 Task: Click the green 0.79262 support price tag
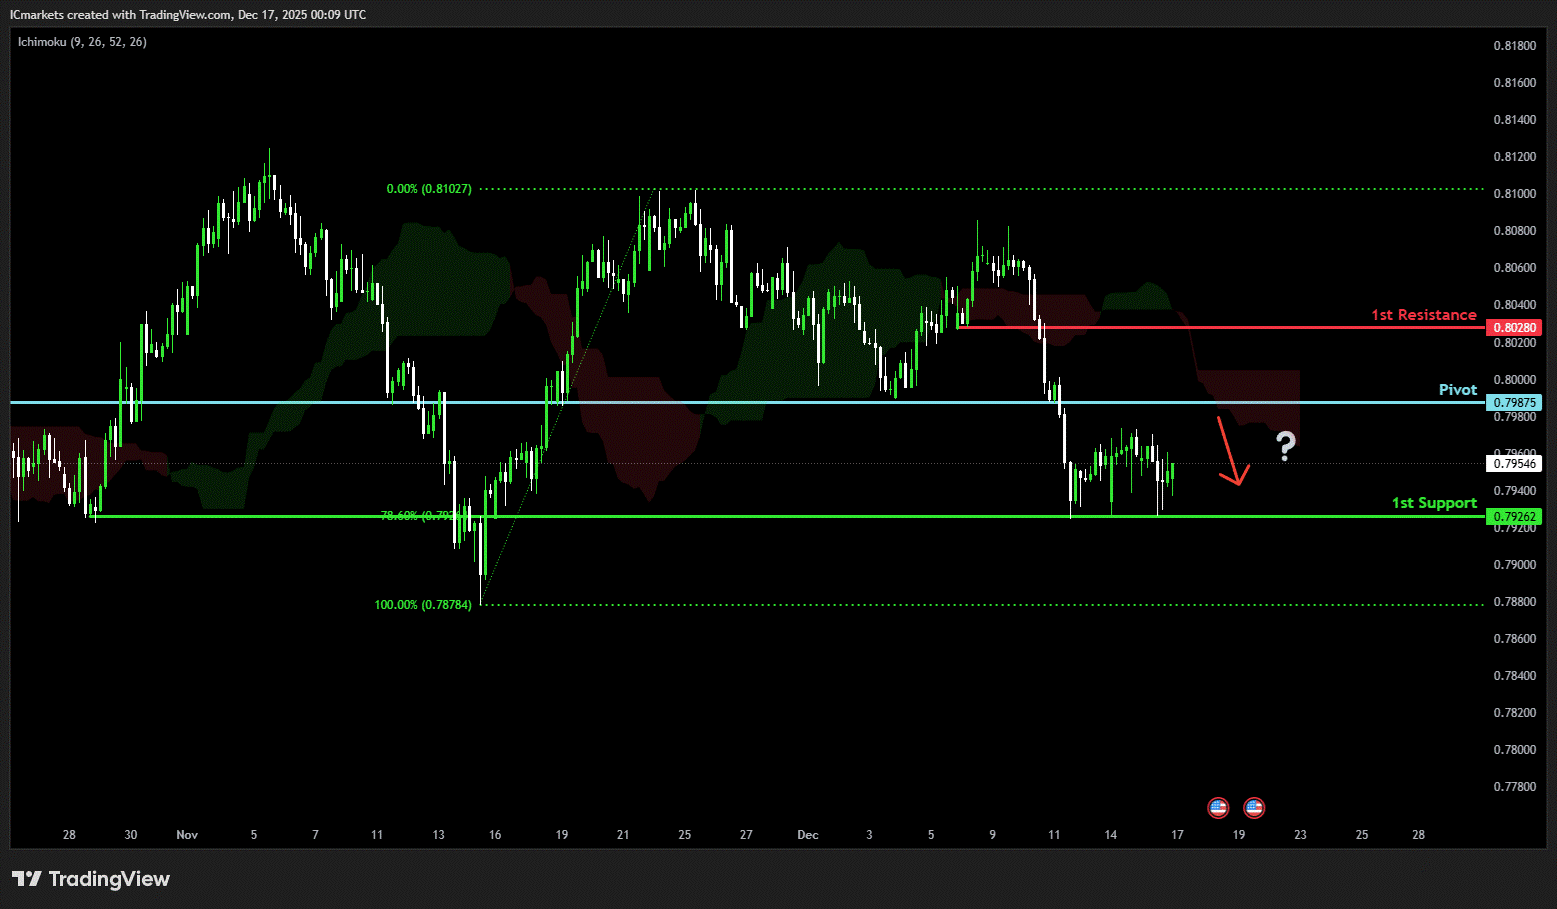pyautogui.click(x=1514, y=517)
